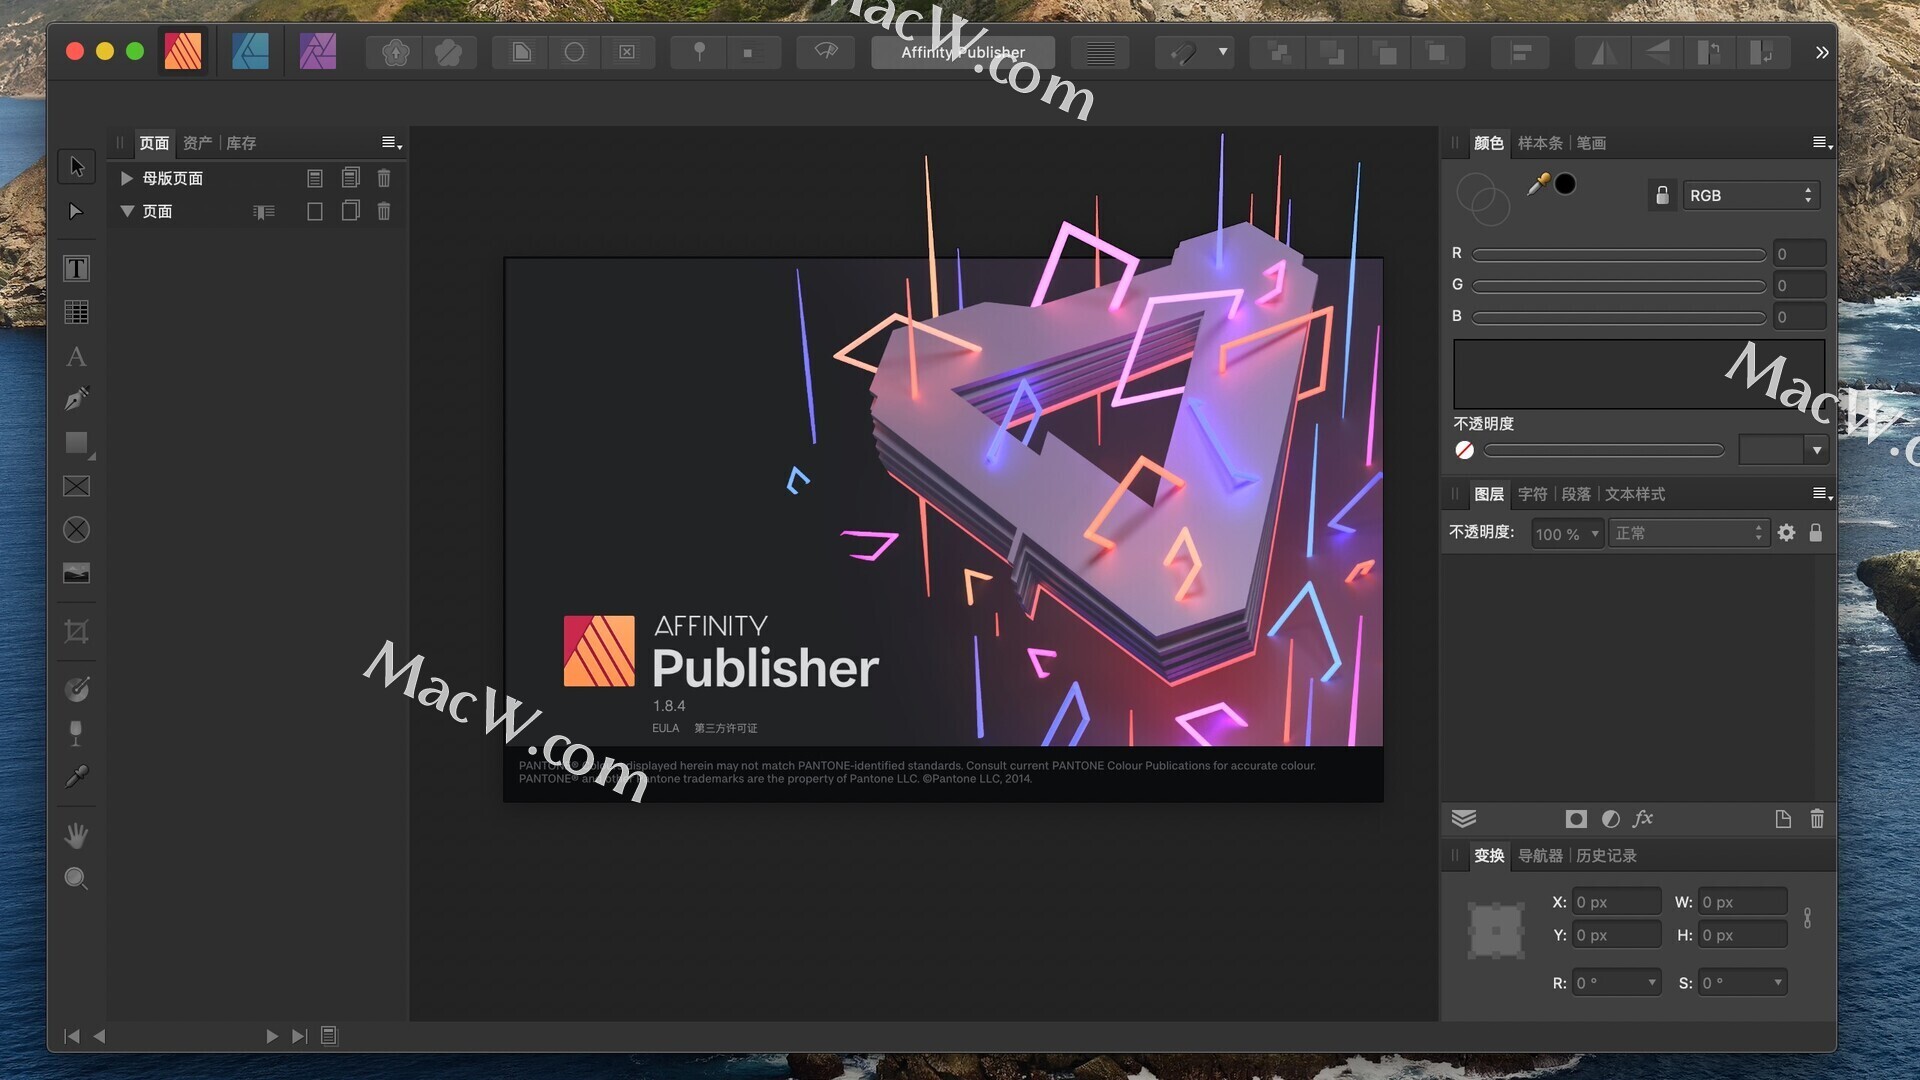
Task: Open the 第三方许可证 link
Action: pos(726,728)
